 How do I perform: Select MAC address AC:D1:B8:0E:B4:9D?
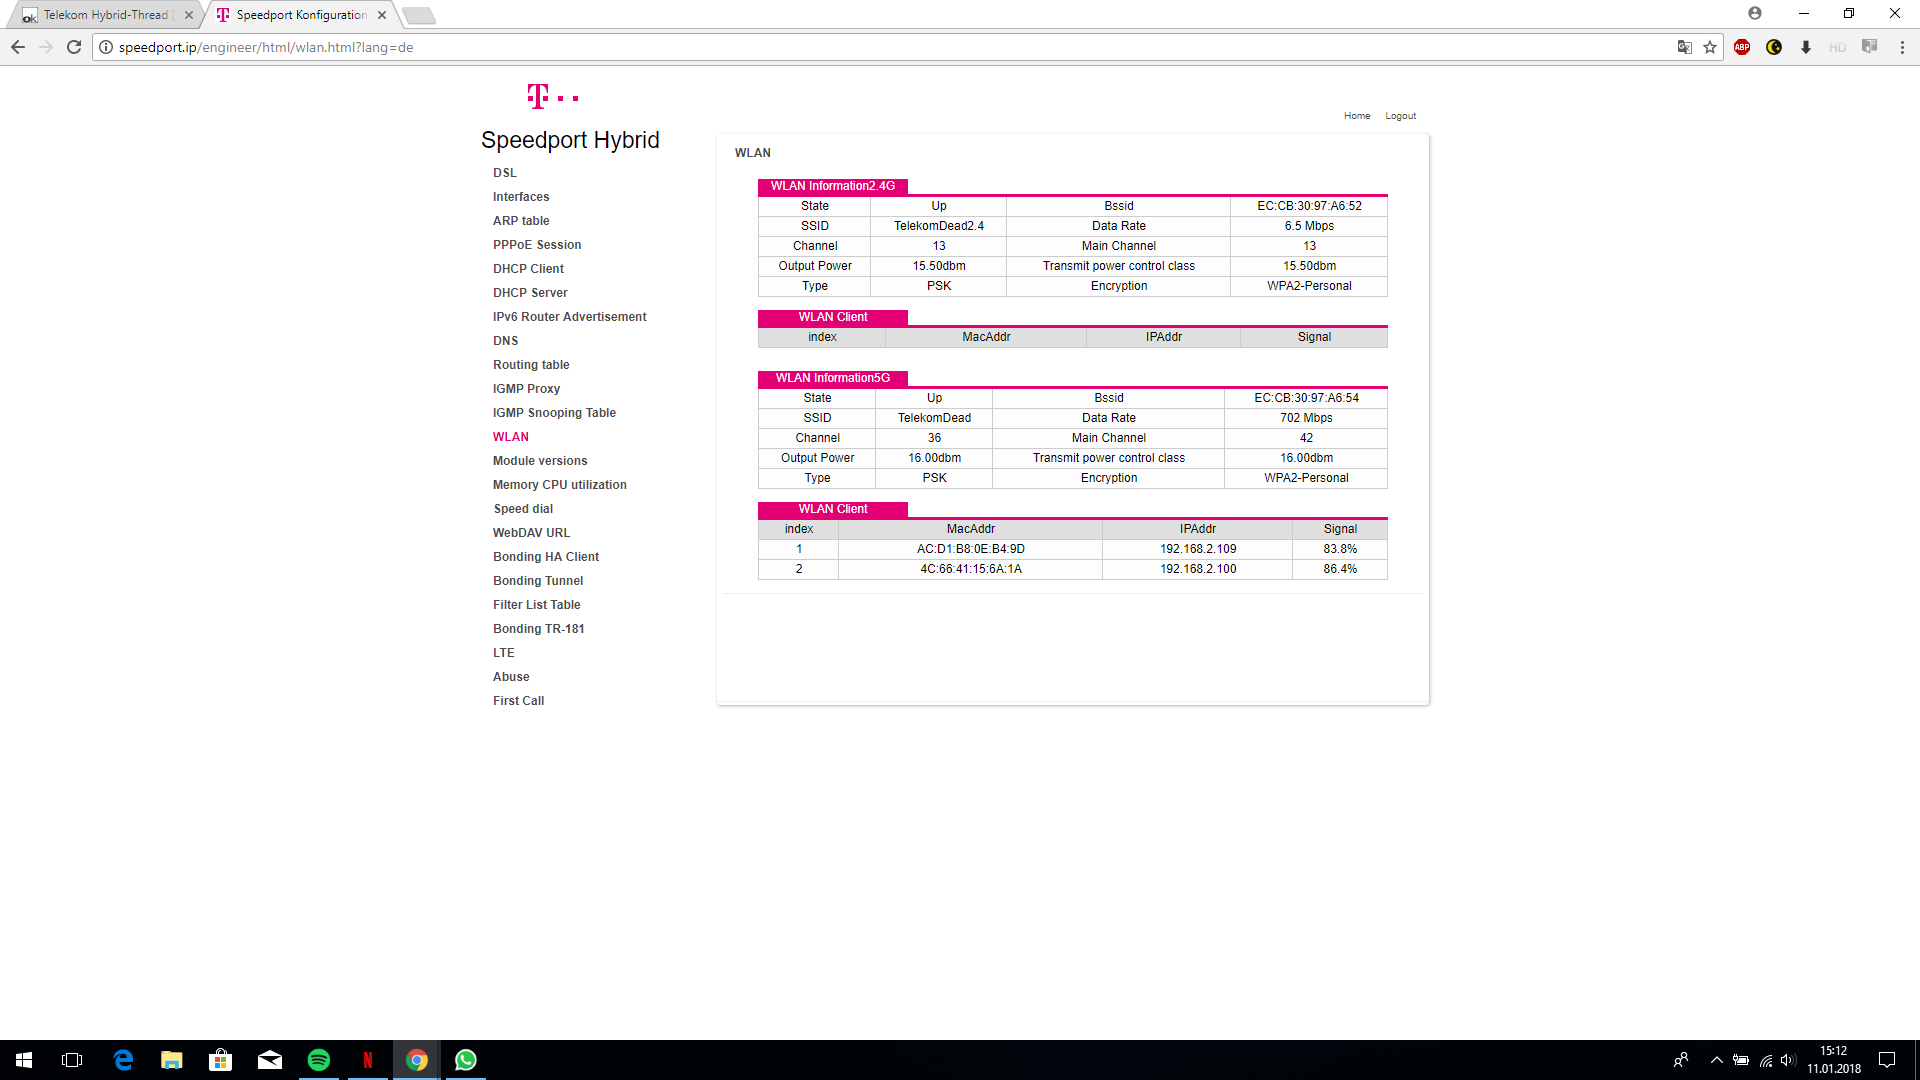[x=971, y=549]
